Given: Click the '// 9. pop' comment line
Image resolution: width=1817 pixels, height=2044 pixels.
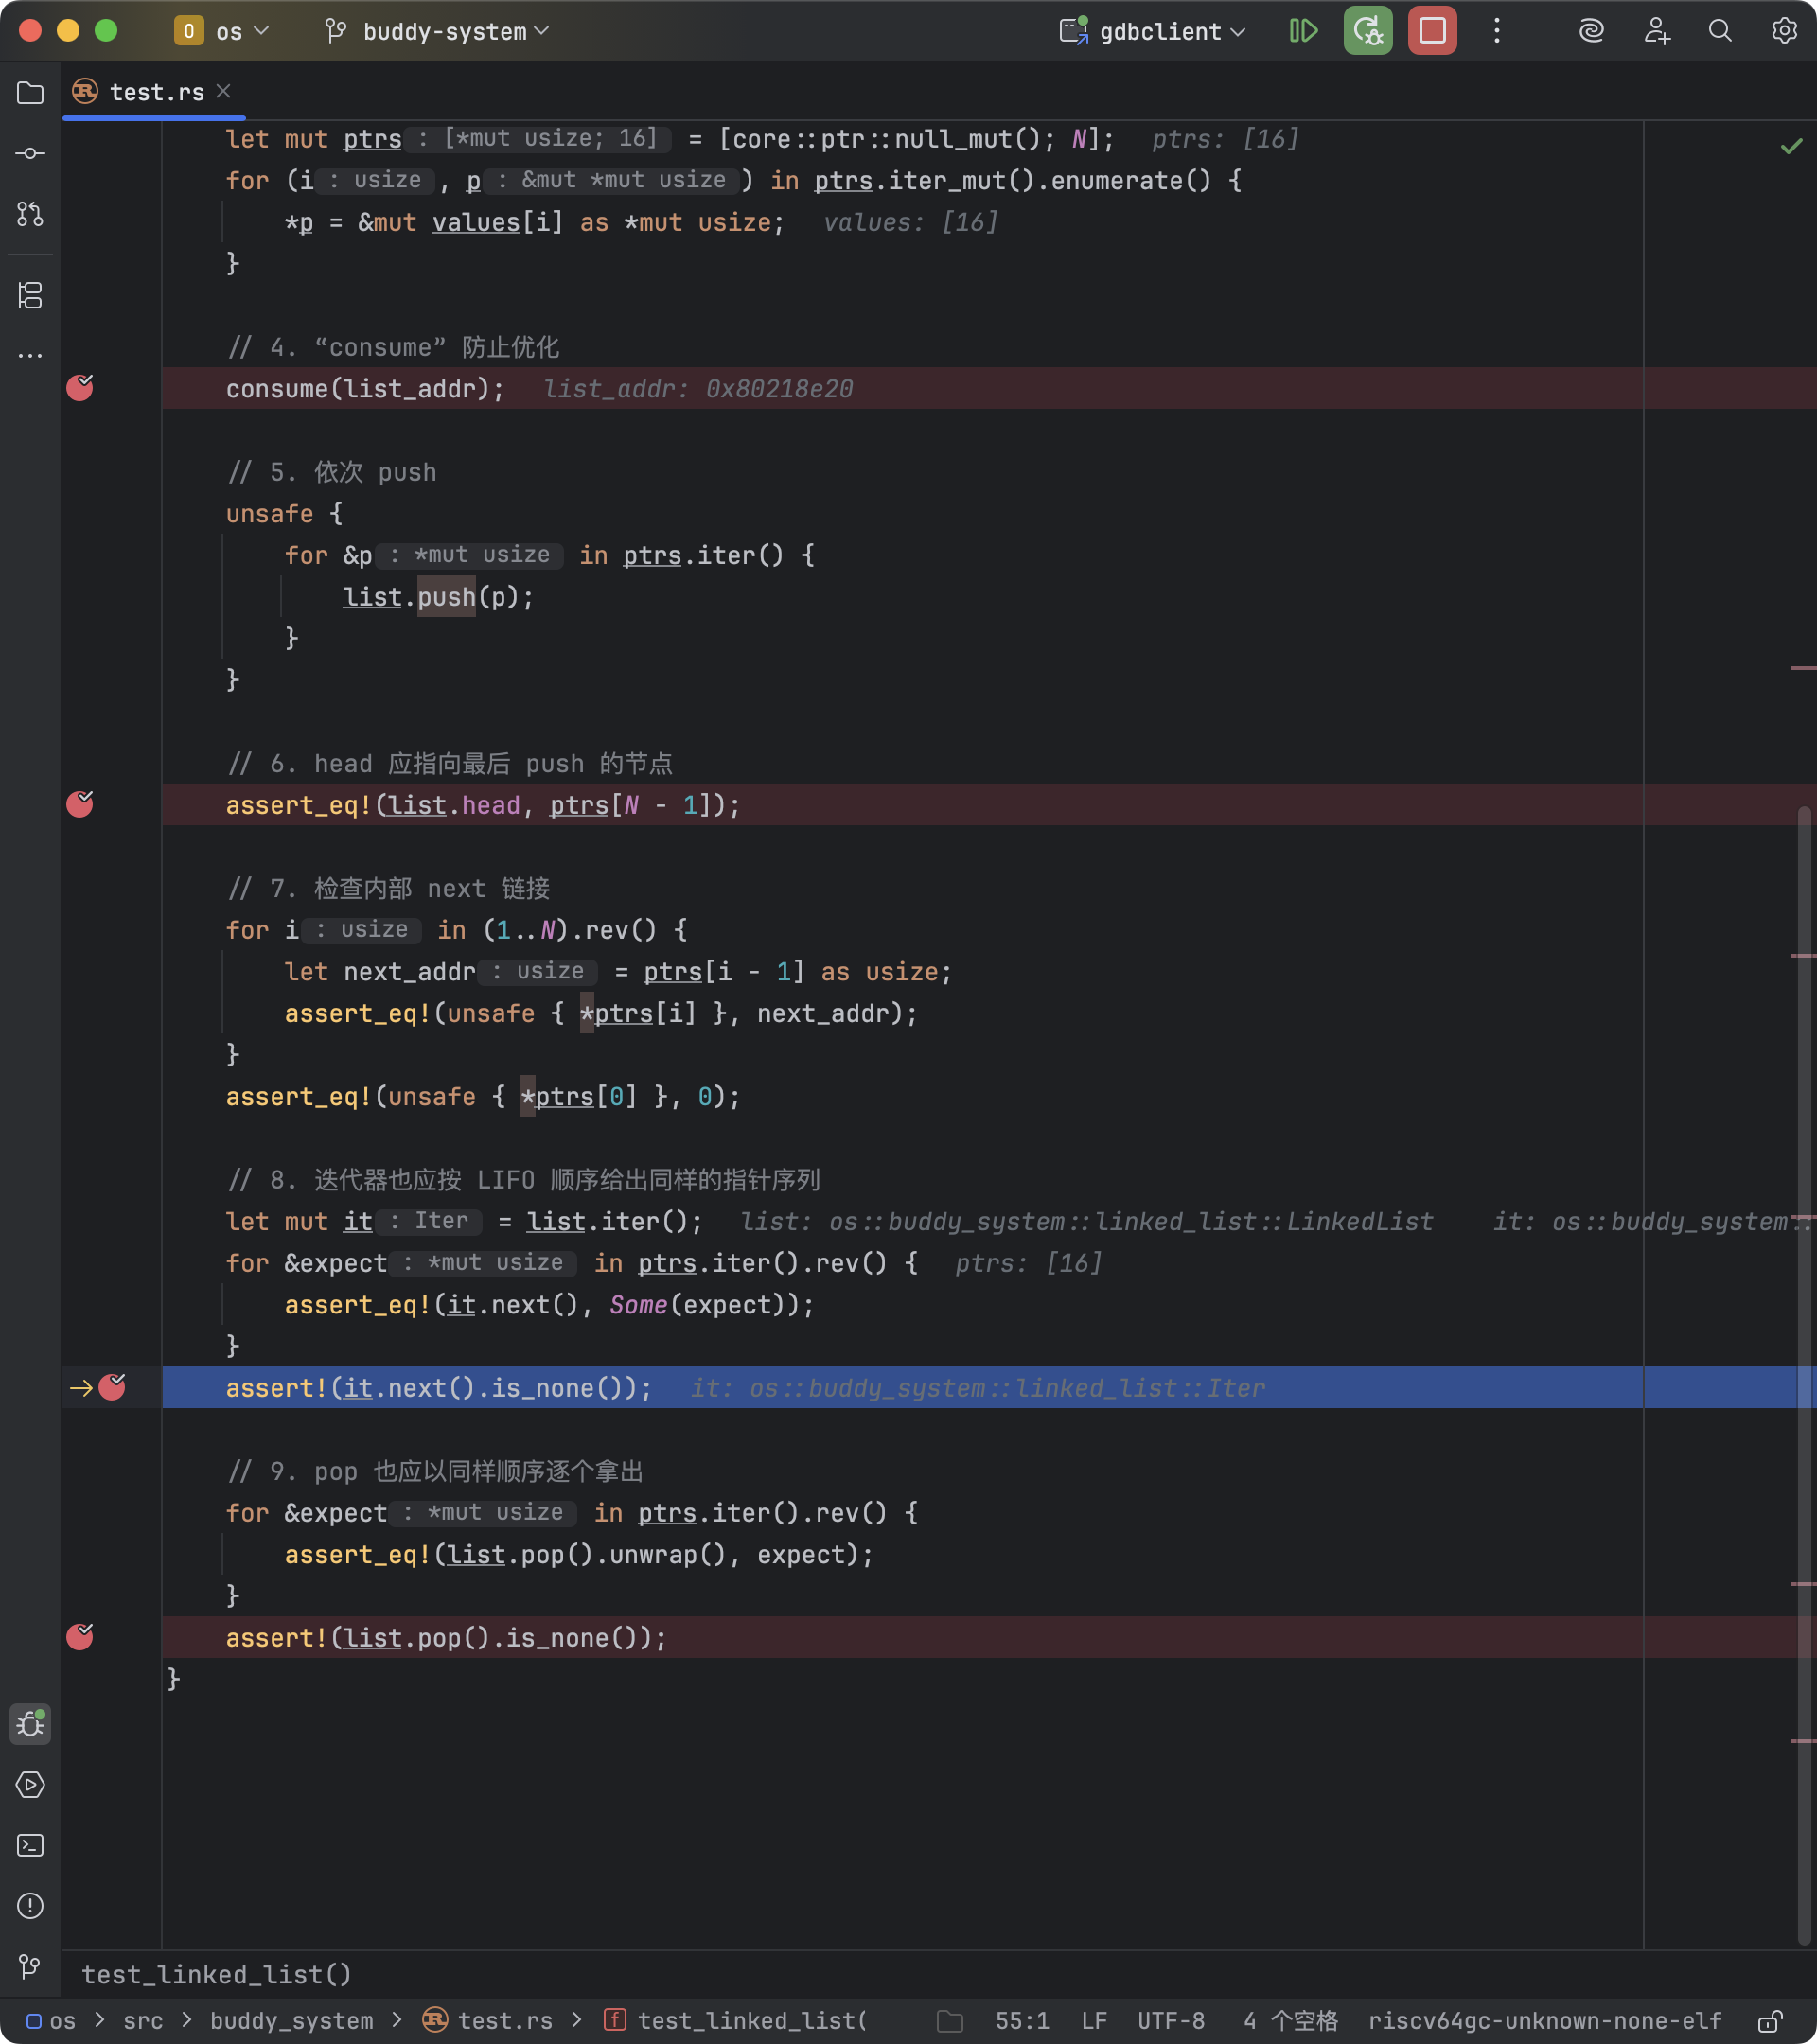Looking at the screenshot, I should (435, 1471).
